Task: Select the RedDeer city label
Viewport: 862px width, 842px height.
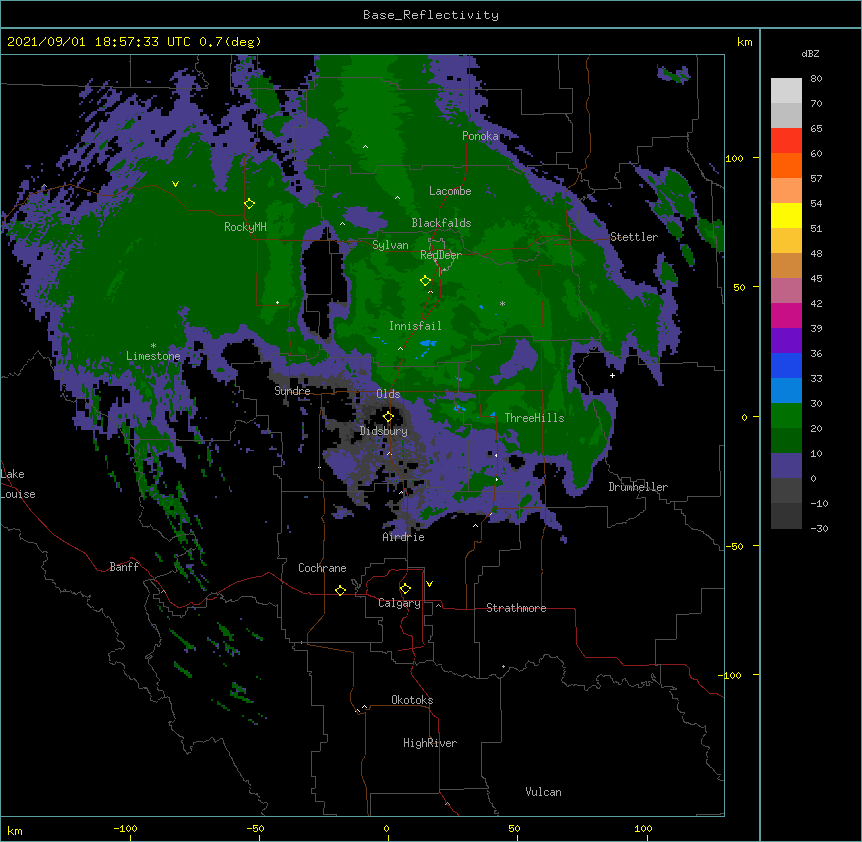Action: coord(441,255)
